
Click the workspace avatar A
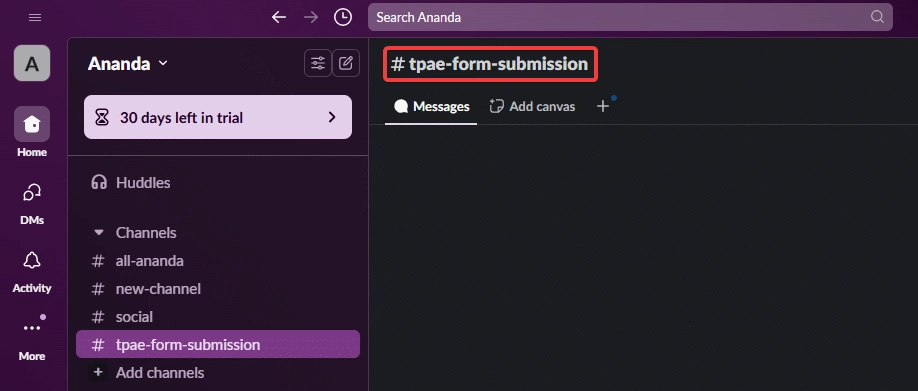(32, 63)
